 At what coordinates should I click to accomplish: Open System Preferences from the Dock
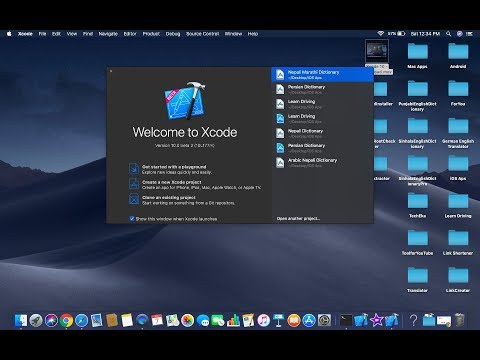(x=324, y=320)
